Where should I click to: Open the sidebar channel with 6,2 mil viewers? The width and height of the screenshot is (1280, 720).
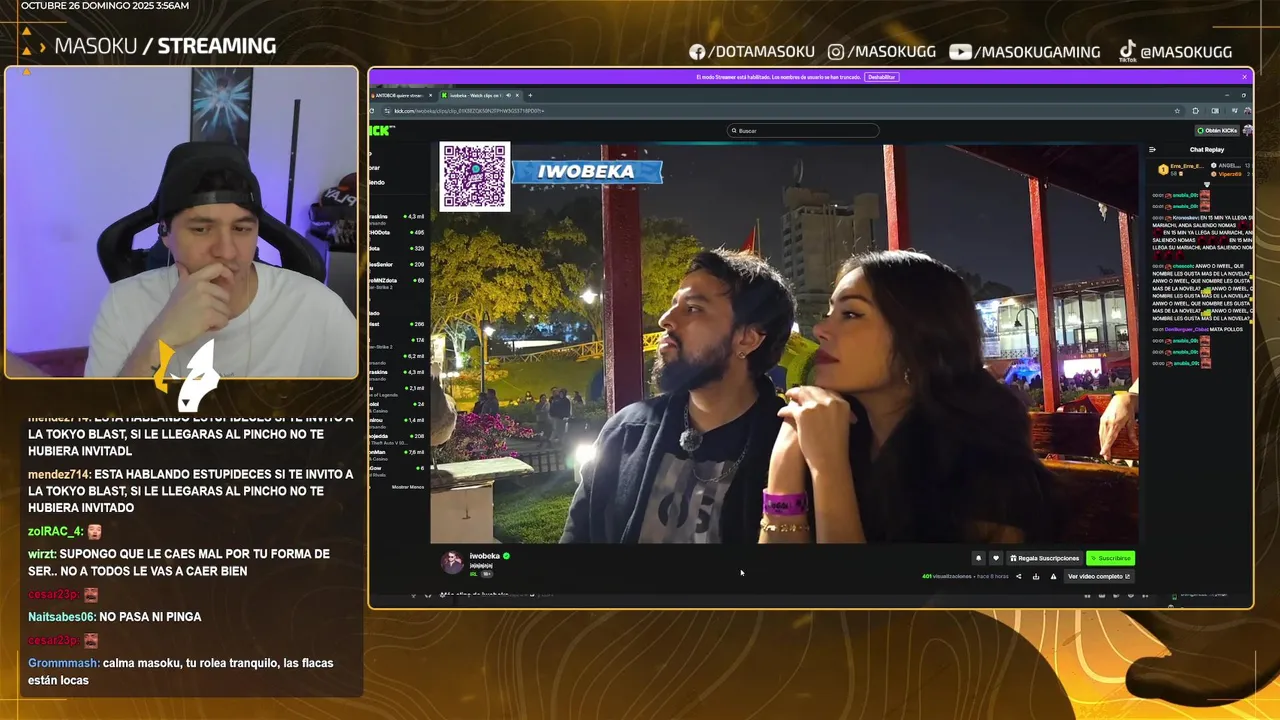click(398, 356)
